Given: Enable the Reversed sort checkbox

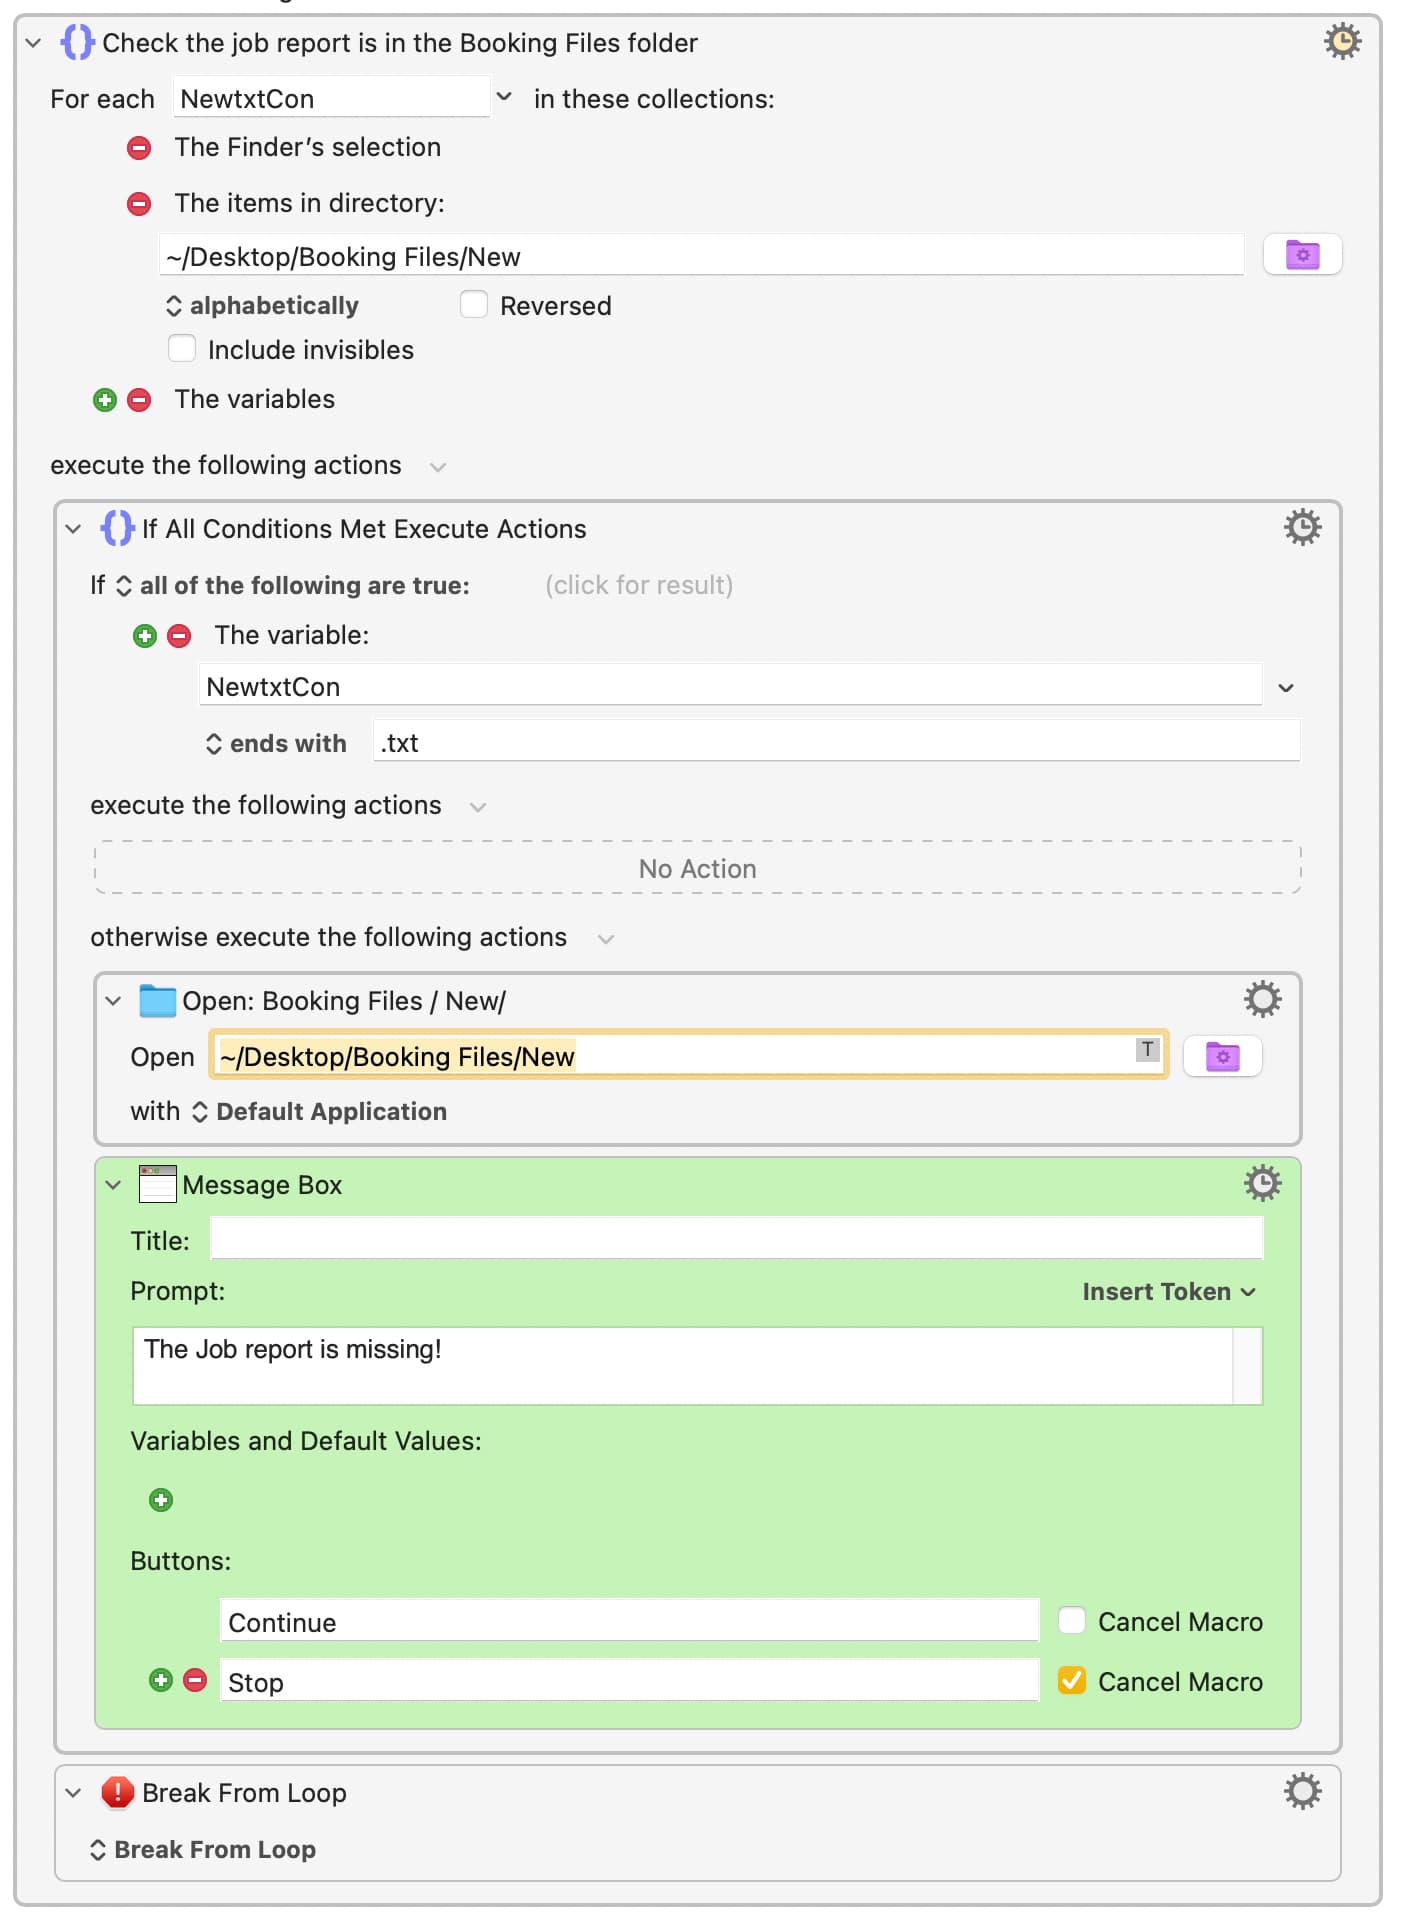Looking at the screenshot, I should click(x=474, y=304).
